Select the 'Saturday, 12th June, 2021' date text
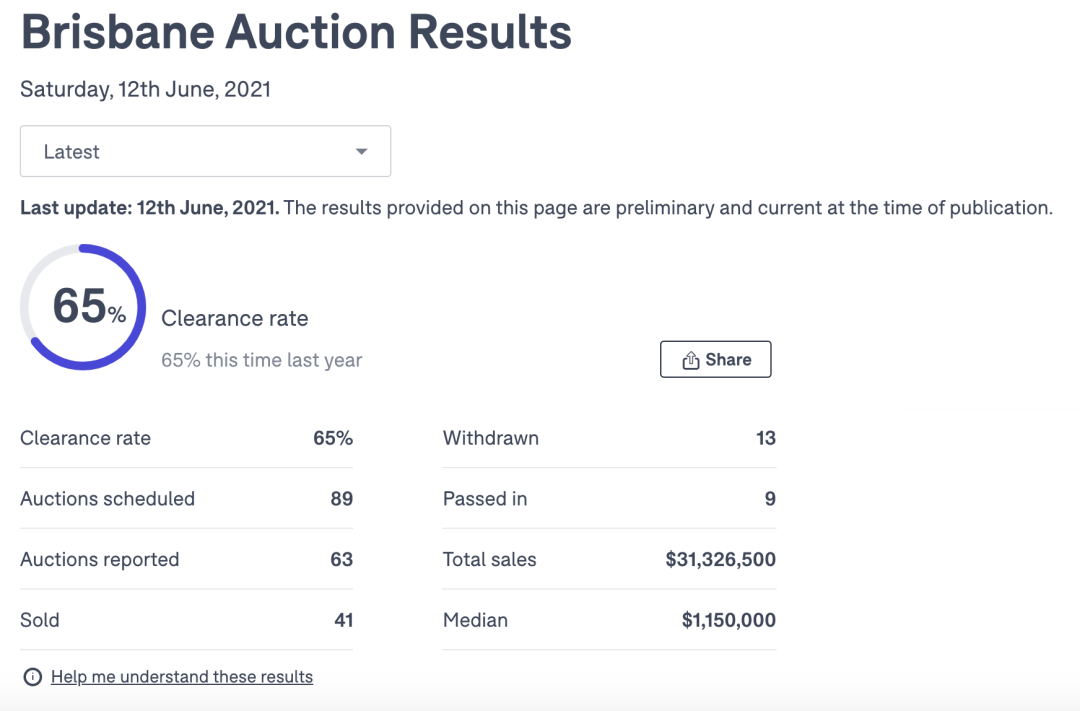Image resolution: width=1080 pixels, height=711 pixels. (x=146, y=89)
